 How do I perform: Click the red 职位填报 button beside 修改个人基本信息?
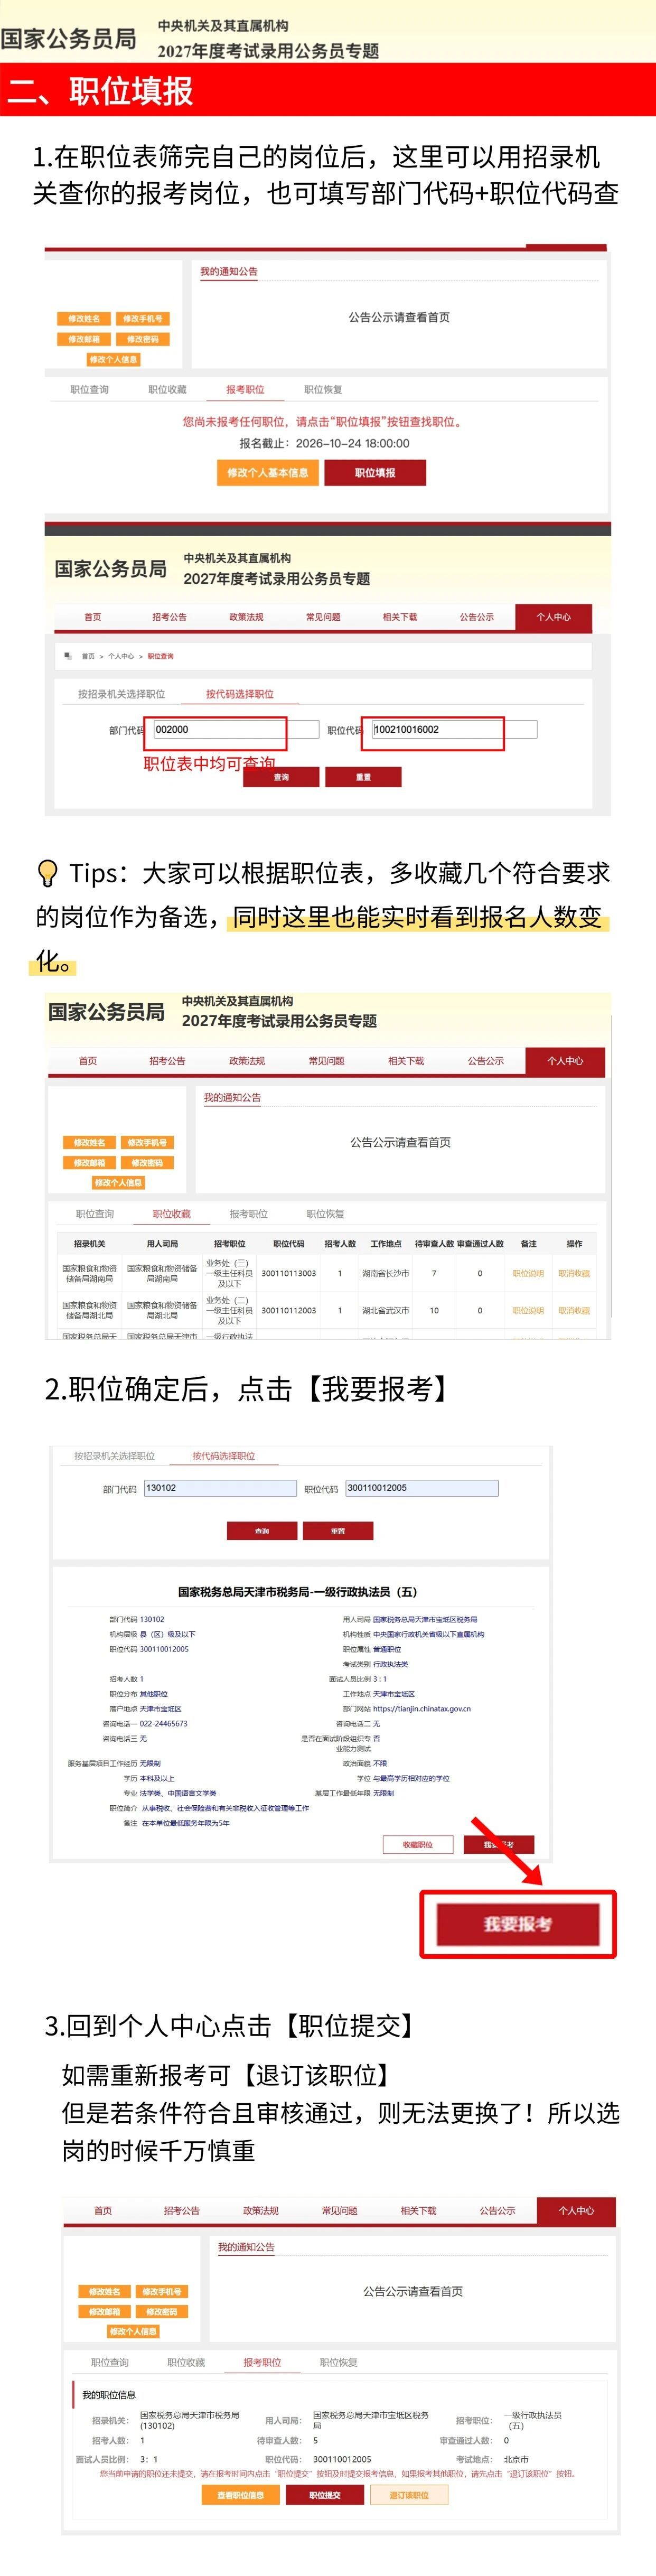point(375,473)
